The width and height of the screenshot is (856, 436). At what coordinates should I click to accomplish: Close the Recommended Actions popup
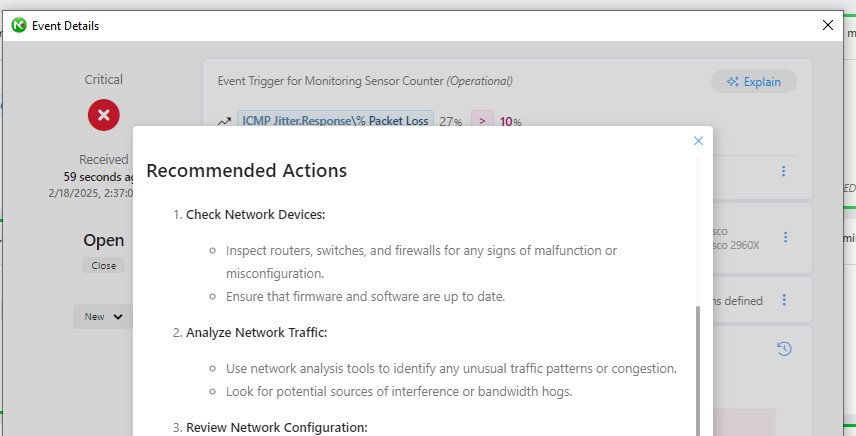coord(698,141)
